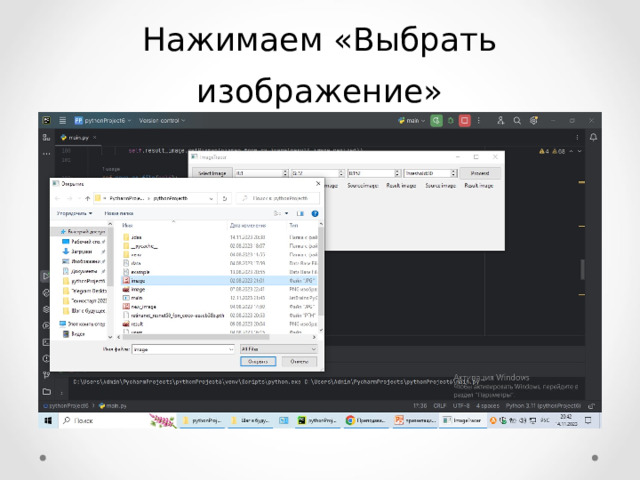Viewport: 640px width, 480px height.
Task: Open Git tool window icon
Action: tap(46, 375)
